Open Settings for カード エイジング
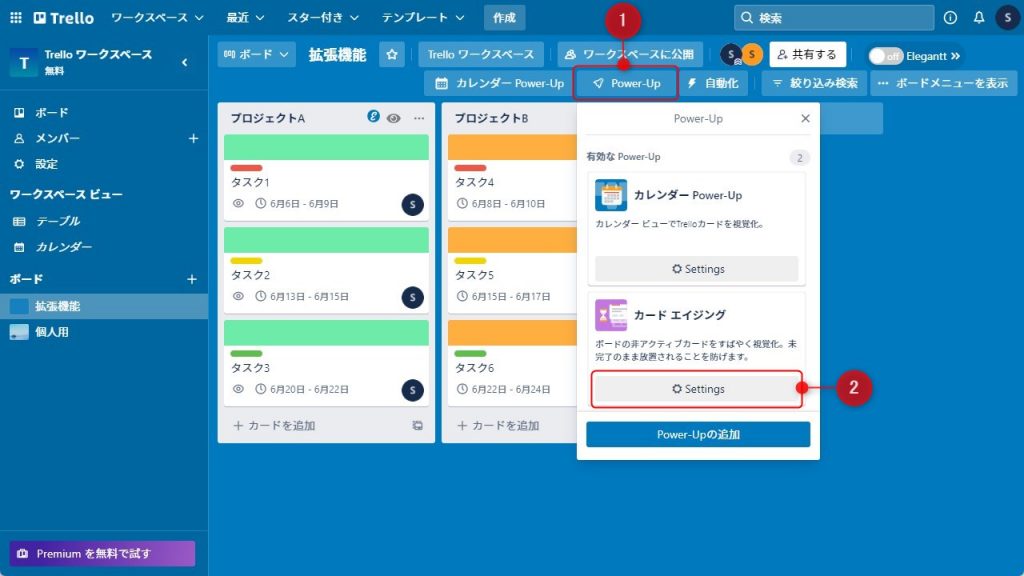This screenshot has height=576, width=1024. pyautogui.click(x=697, y=389)
